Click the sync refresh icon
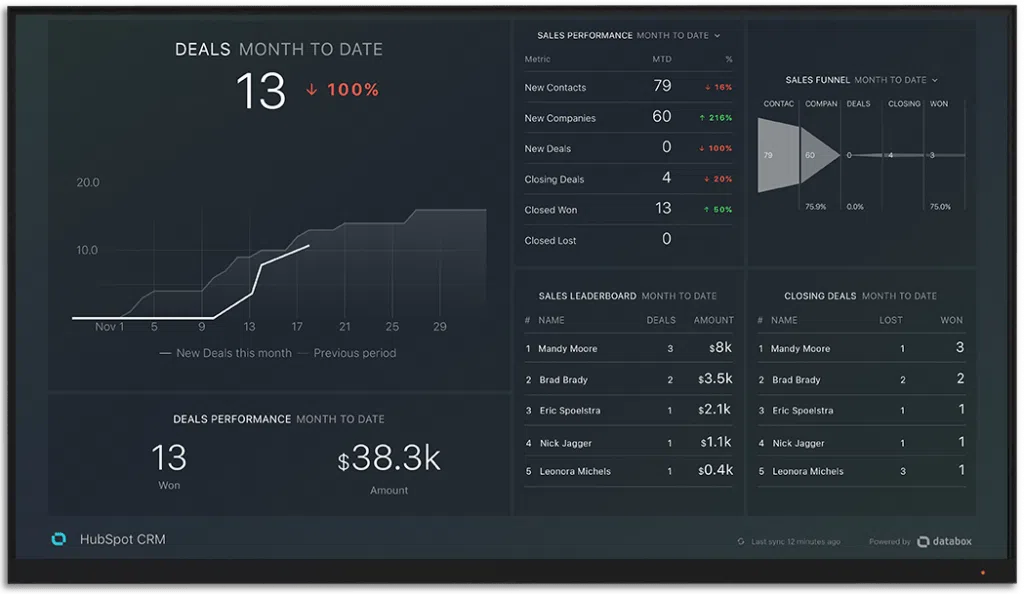This screenshot has height=594, width=1024. tap(741, 542)
